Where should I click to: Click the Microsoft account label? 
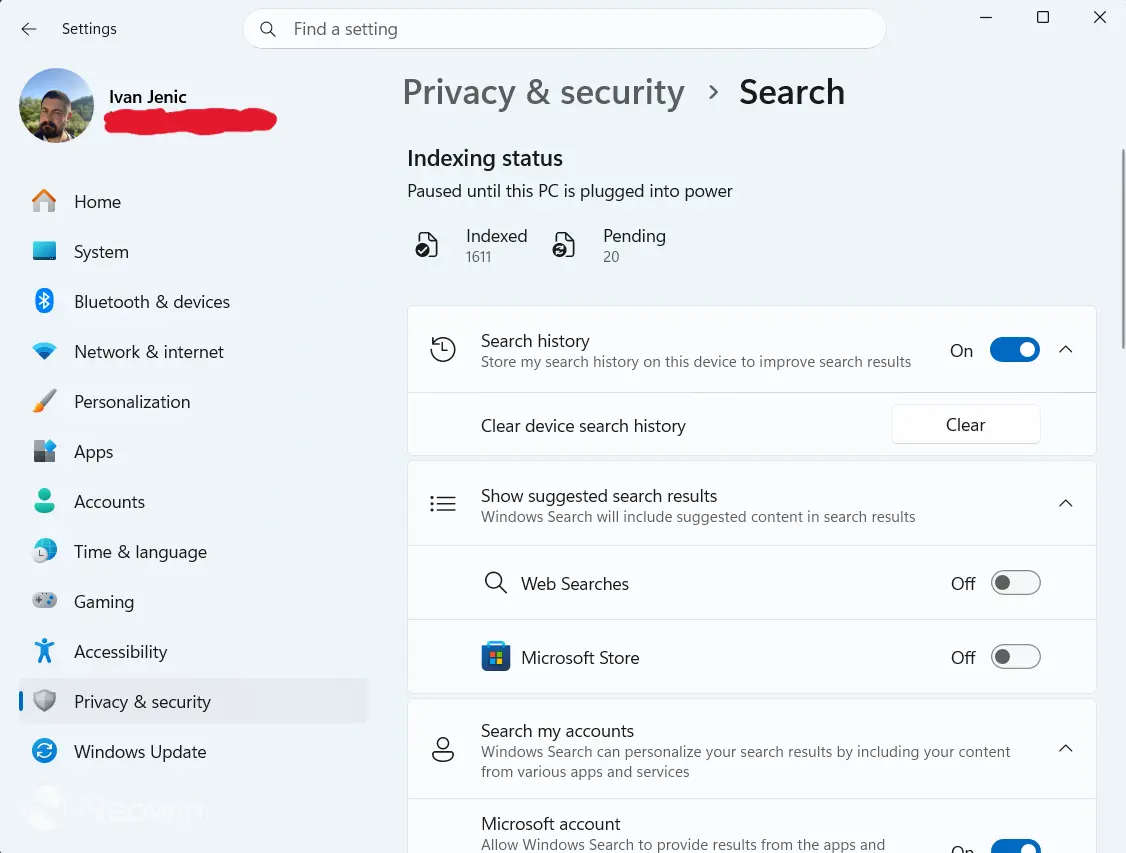click(551, 824)
